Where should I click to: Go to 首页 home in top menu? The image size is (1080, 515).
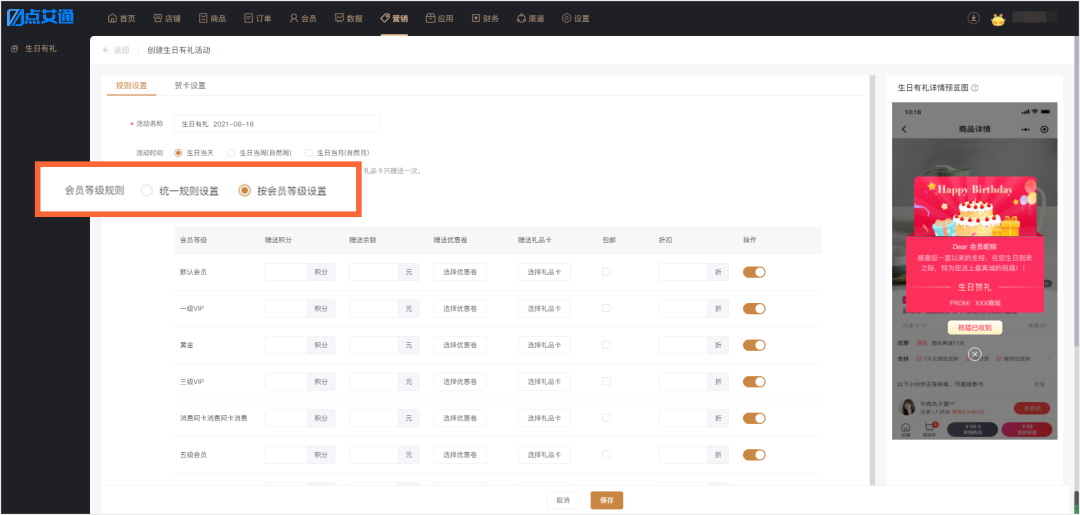point(121,19)
